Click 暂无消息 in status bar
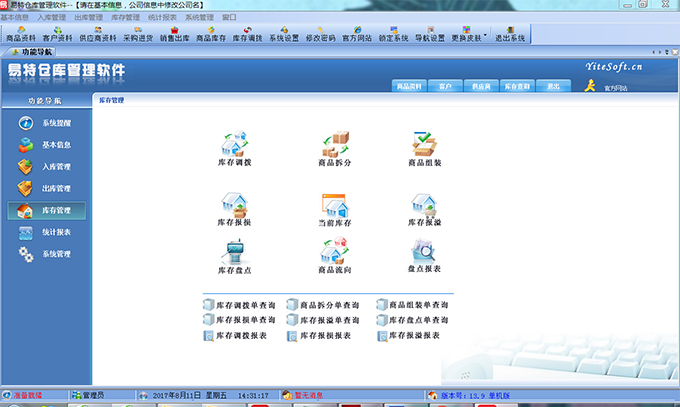The image size is (680, 407). [303, 395]
